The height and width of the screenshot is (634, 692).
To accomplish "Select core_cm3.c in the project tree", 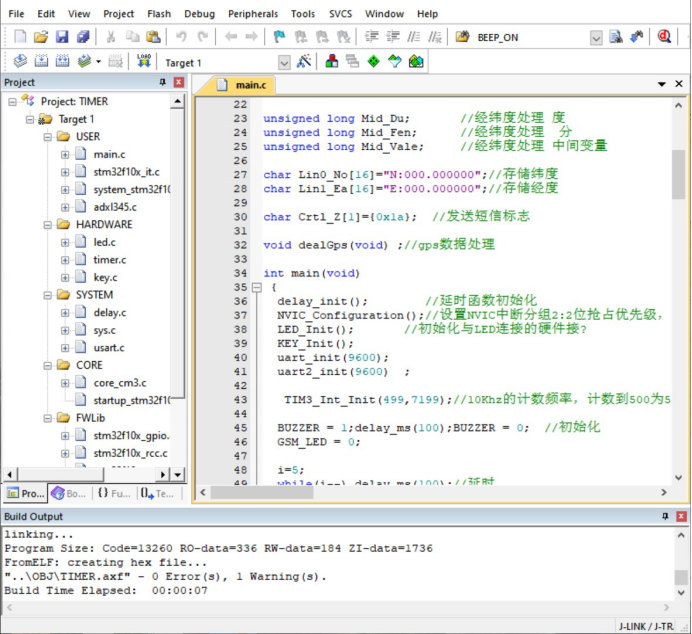I will [120, 383].
